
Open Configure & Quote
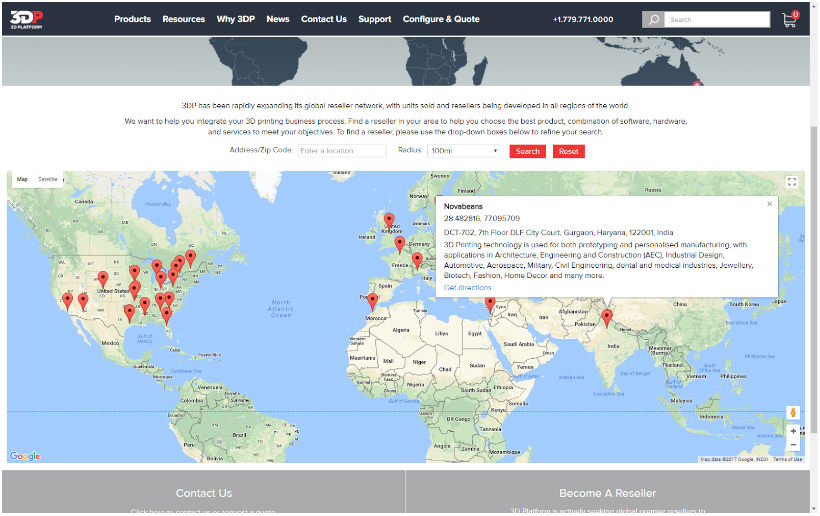coord(441,19)
